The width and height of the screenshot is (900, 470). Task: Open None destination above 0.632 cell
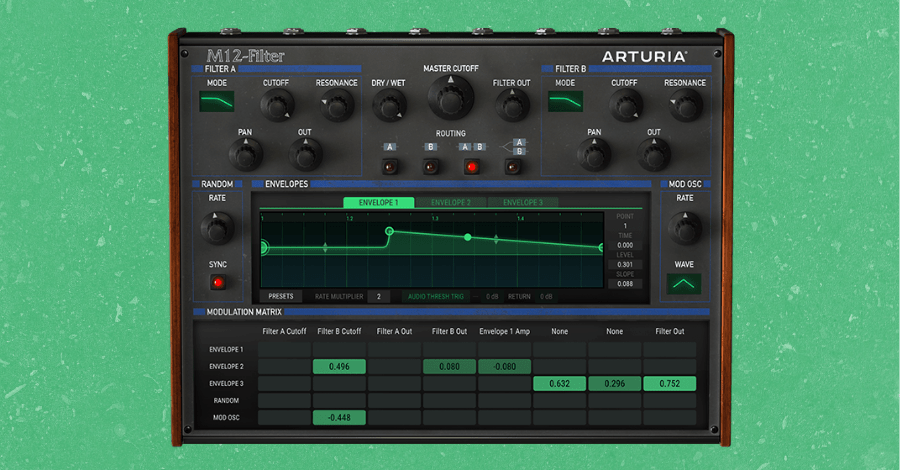coord(560,331)
